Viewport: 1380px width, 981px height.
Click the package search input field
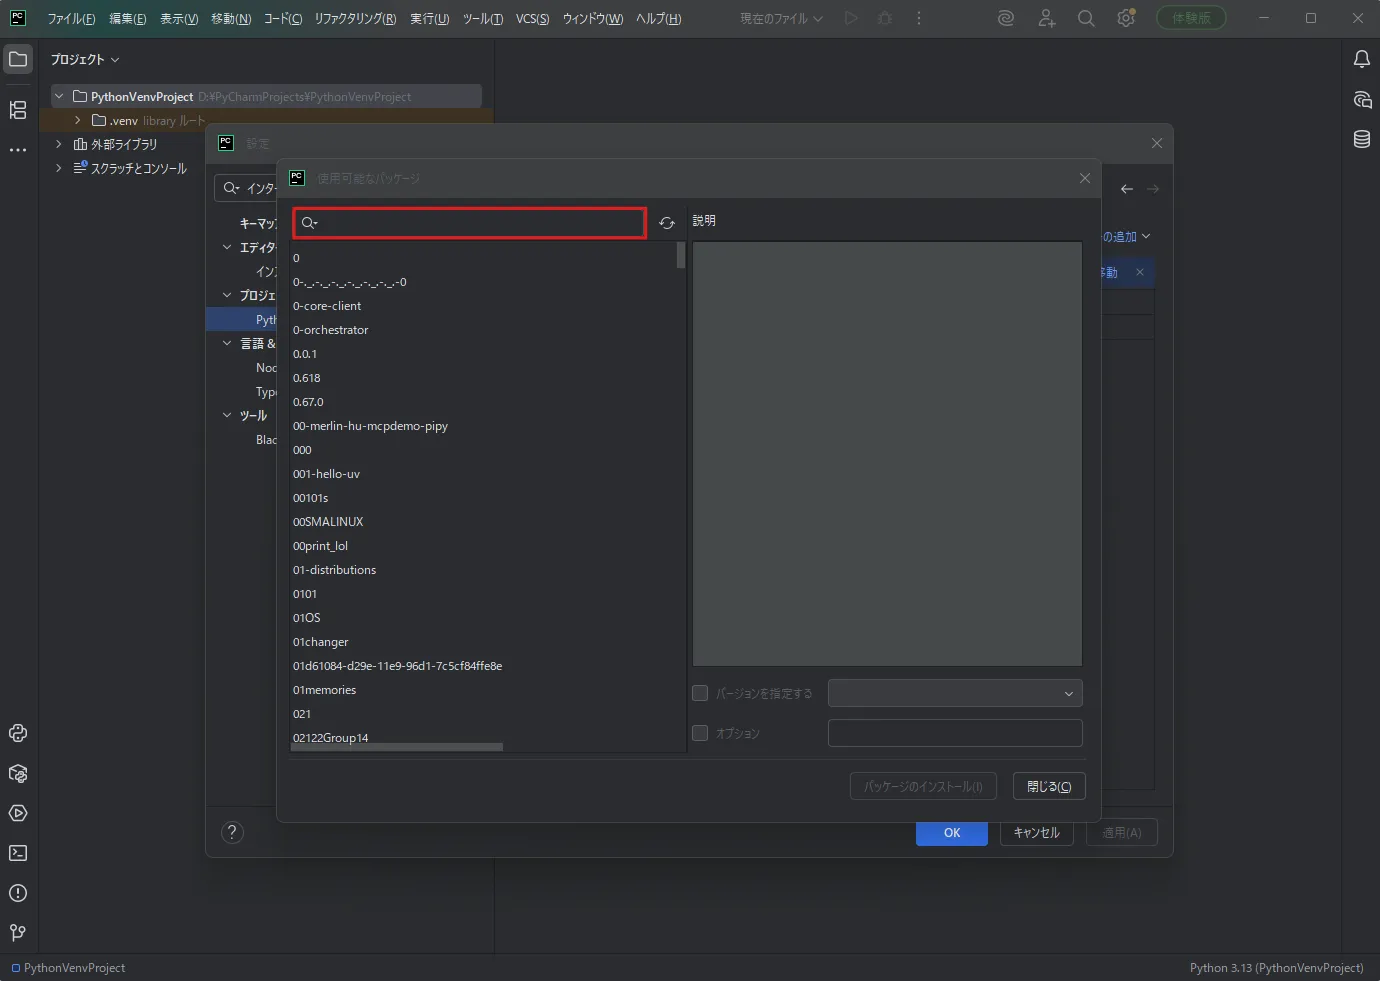[x=470, y=223]
